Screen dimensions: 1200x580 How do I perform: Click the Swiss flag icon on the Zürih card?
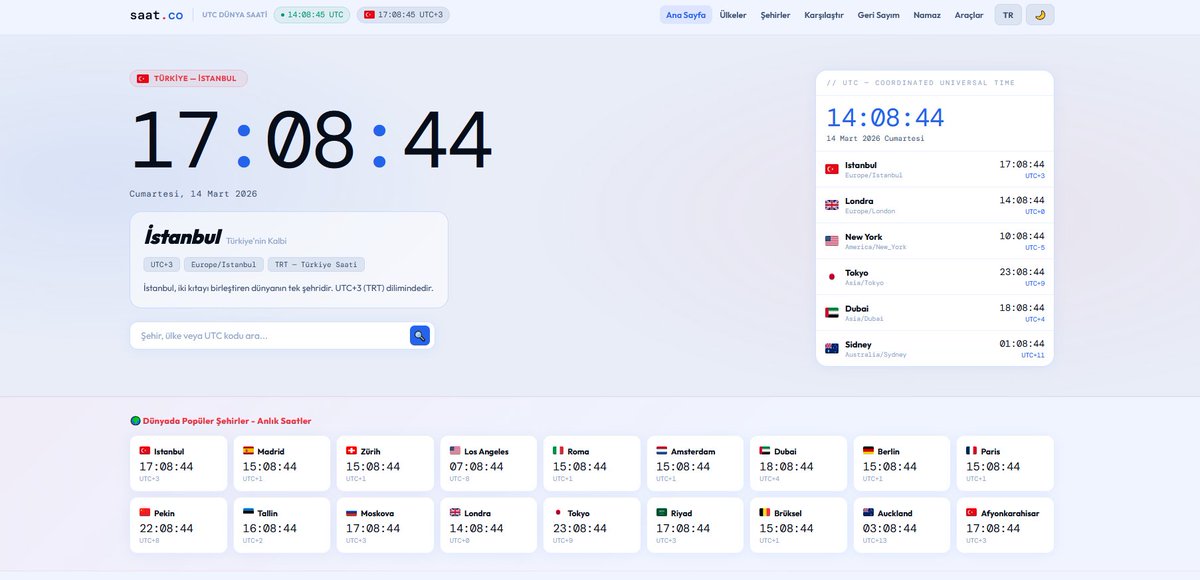pos(351,451)
